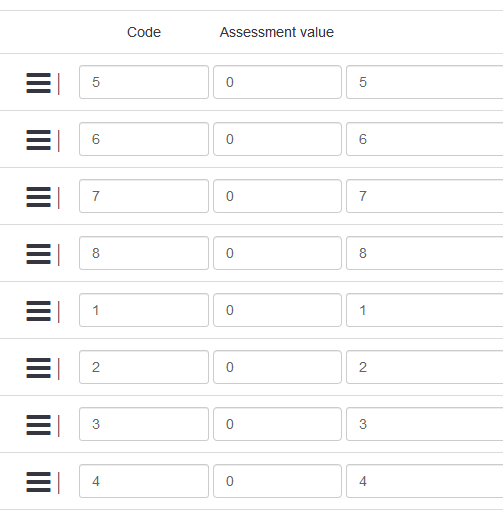Click the drag handle for code 3 row
The image size is (503, 513).
pyautogui.click(x=38, y=425)
